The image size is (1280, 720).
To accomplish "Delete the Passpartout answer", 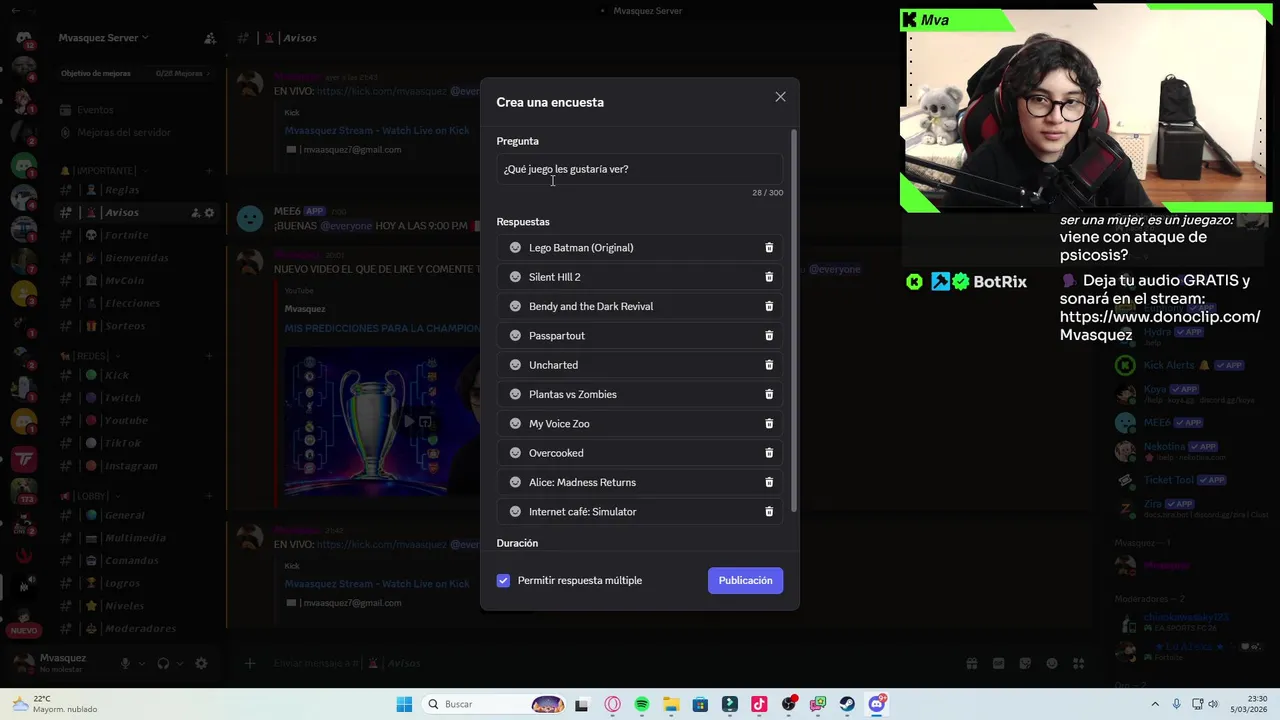I will pyautogui.click(x=769, y=336).
